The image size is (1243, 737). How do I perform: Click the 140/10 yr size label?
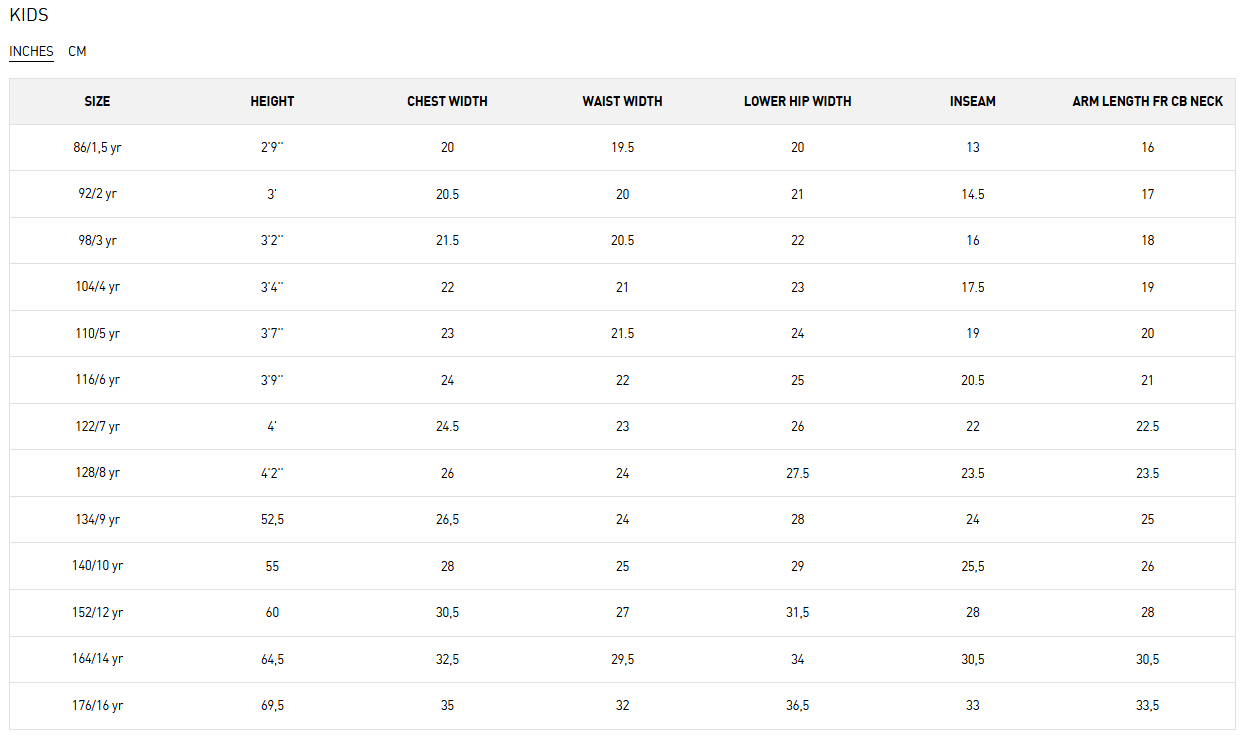(97, 566)
